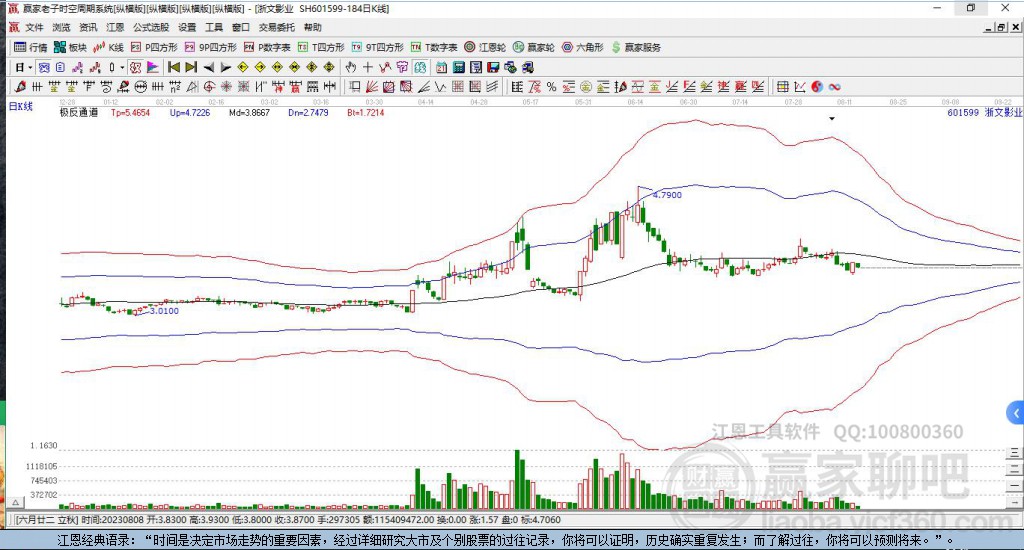Click the yellow diamond right-arrow icon
The image size is (1024, 550).
[x=260, y=67]
